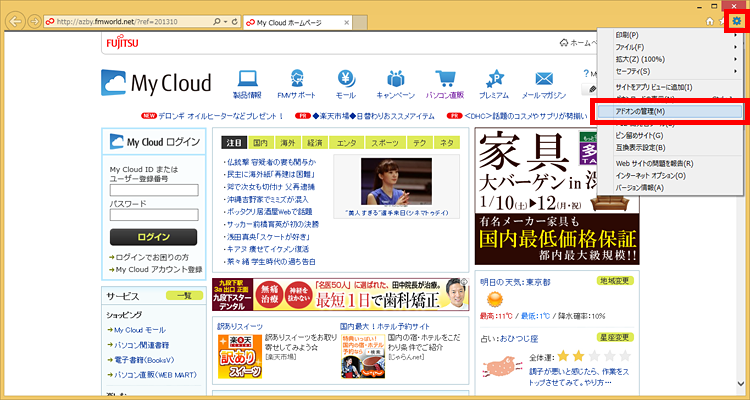Close the My Cloud ホームページ tab
The height and width of the screenshot is (400, 750).
click(346, 22)
